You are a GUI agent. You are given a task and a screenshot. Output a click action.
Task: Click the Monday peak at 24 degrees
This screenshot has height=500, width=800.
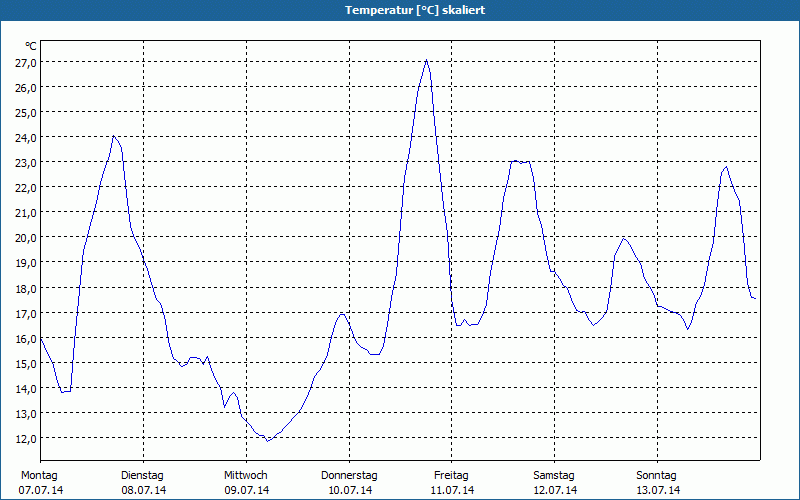pyautogui.click(x=114, y=136)
